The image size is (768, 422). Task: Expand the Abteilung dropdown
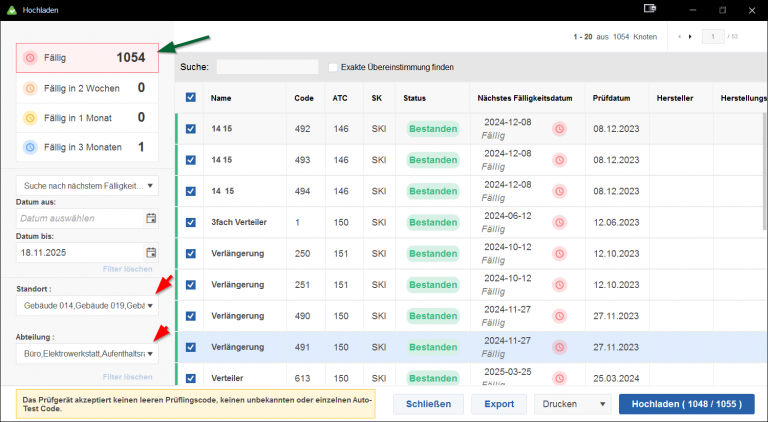(x=151, y=354)
